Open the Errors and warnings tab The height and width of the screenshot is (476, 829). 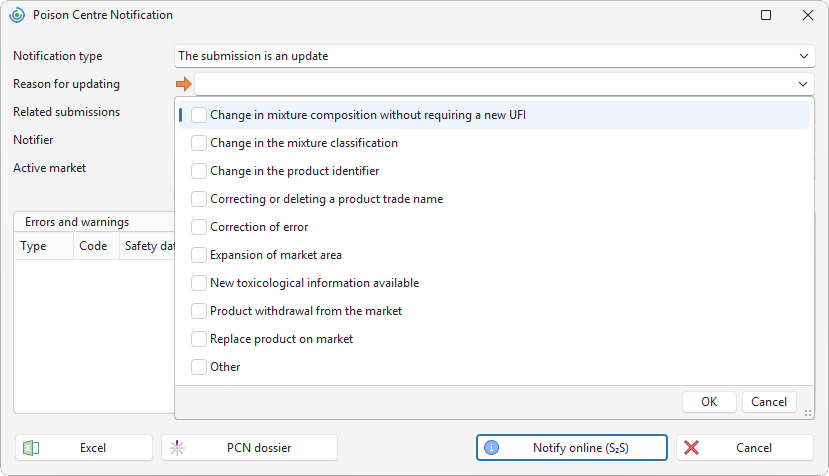coord(77,222)
